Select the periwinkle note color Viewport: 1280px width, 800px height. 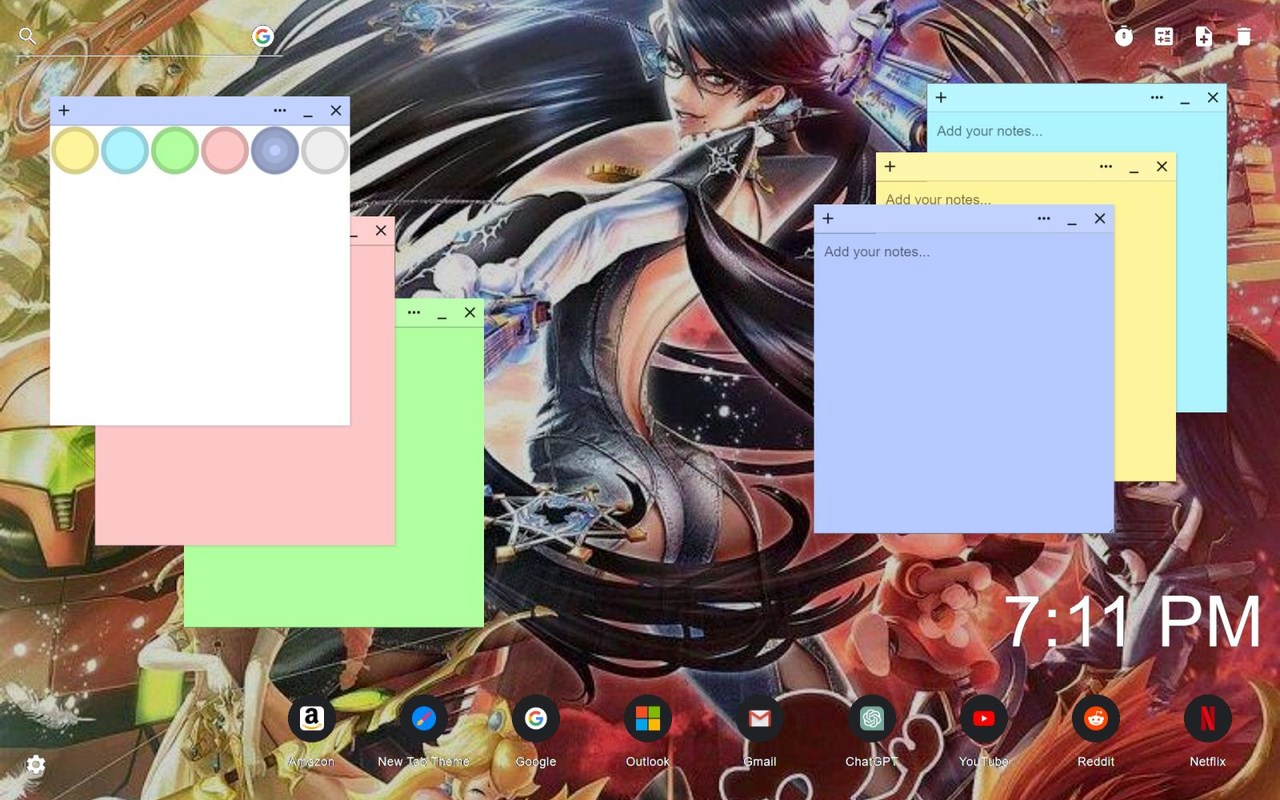click(275, 150)
